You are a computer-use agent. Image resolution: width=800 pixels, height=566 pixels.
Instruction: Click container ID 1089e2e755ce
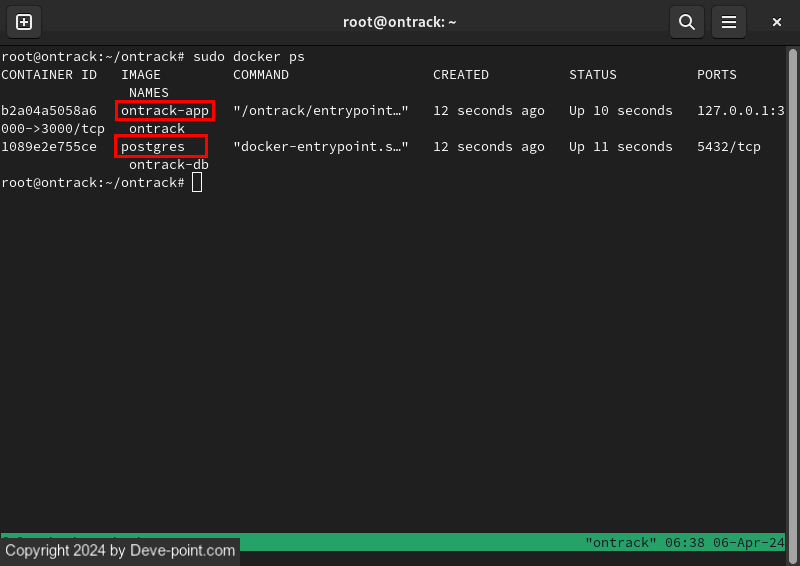coord(49,147)
